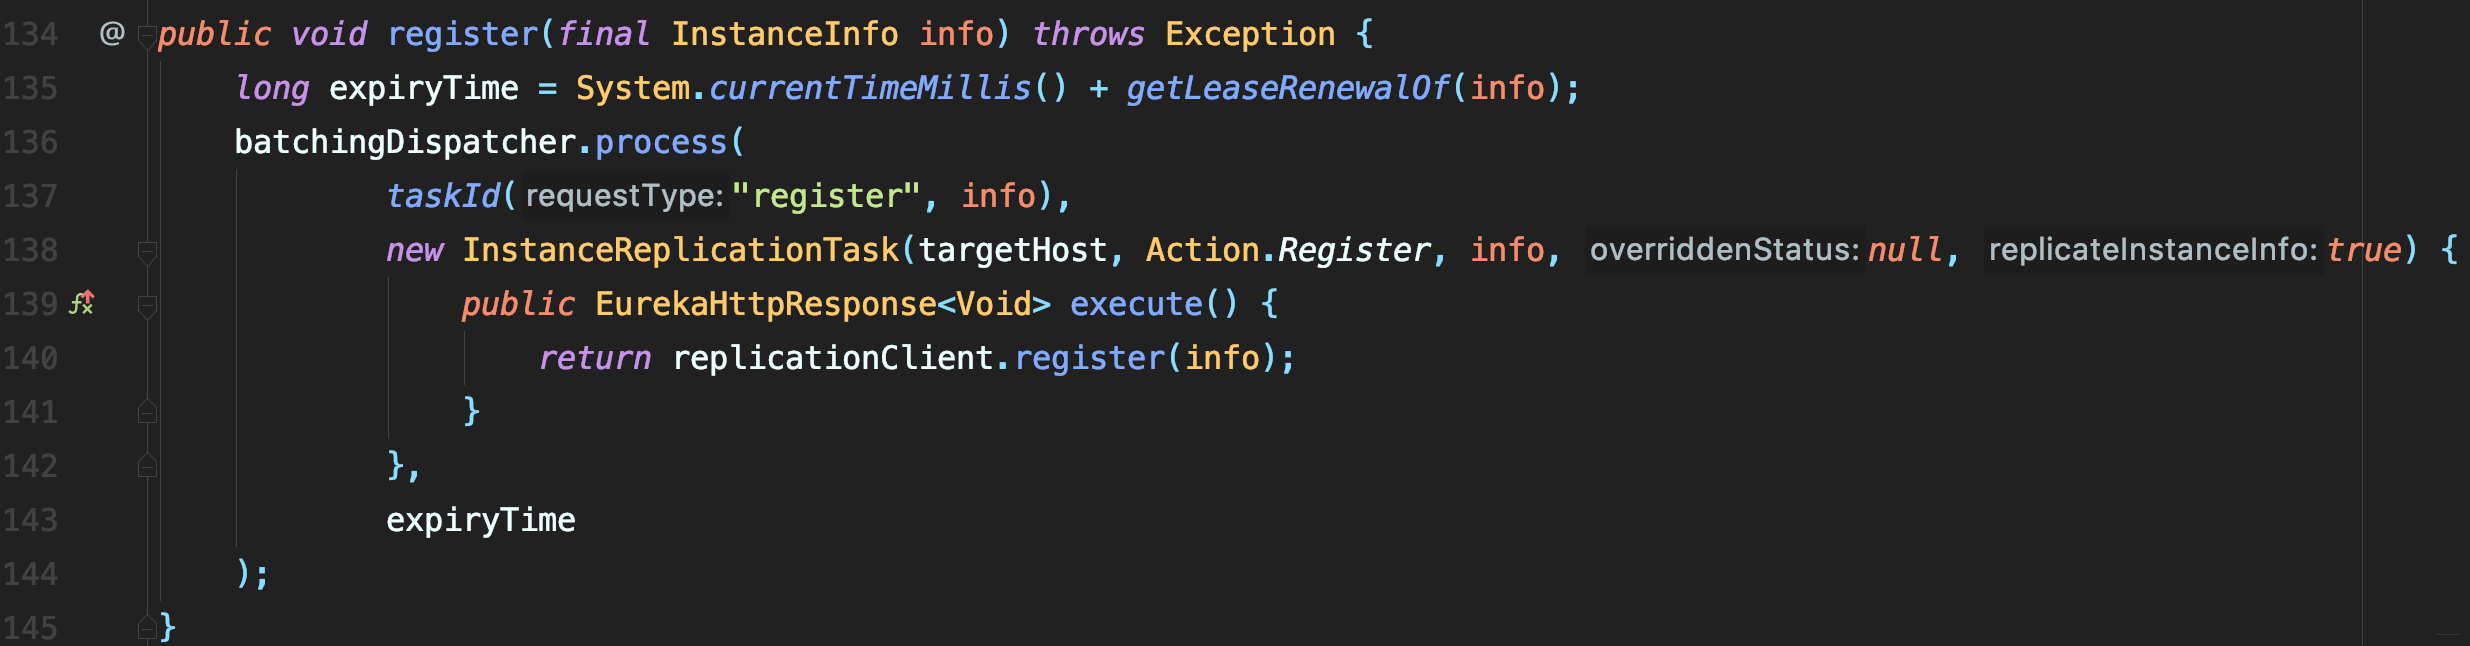2470x646 pixels.
Task: Collapse the execute method fold marker on line 139
Action: point(147,307)
